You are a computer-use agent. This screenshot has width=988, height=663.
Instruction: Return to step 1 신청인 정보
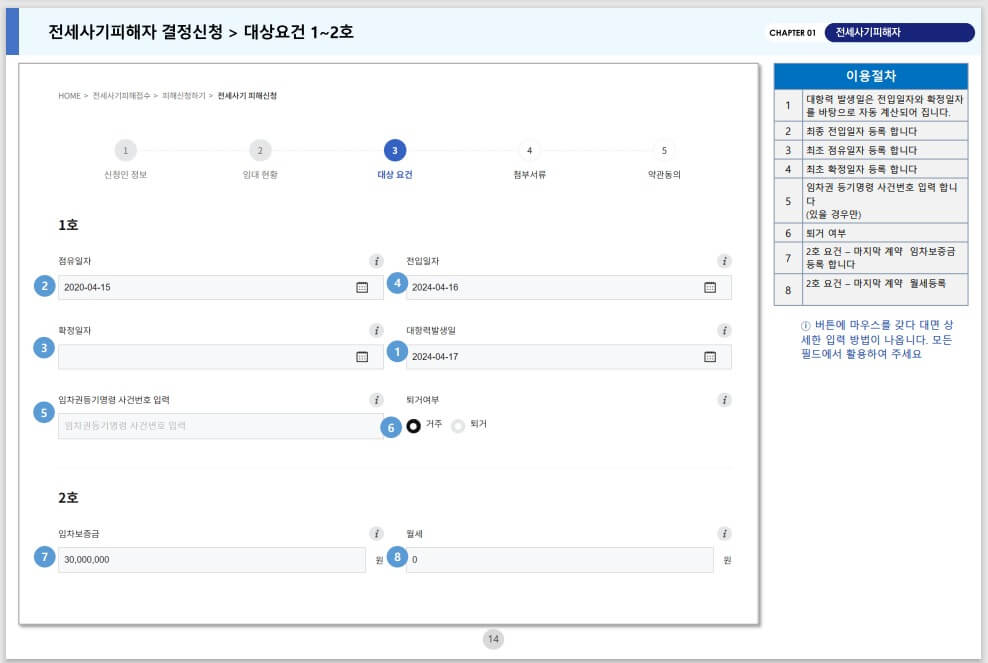[x=125, y=150]
